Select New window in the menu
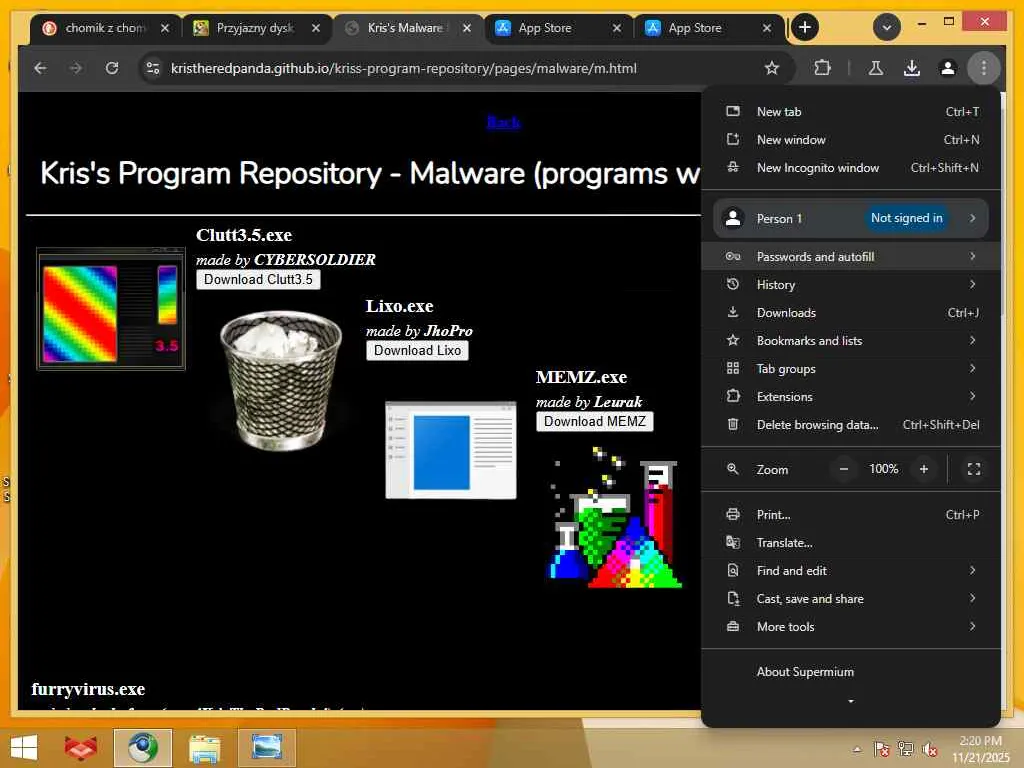 coord(851,140)
